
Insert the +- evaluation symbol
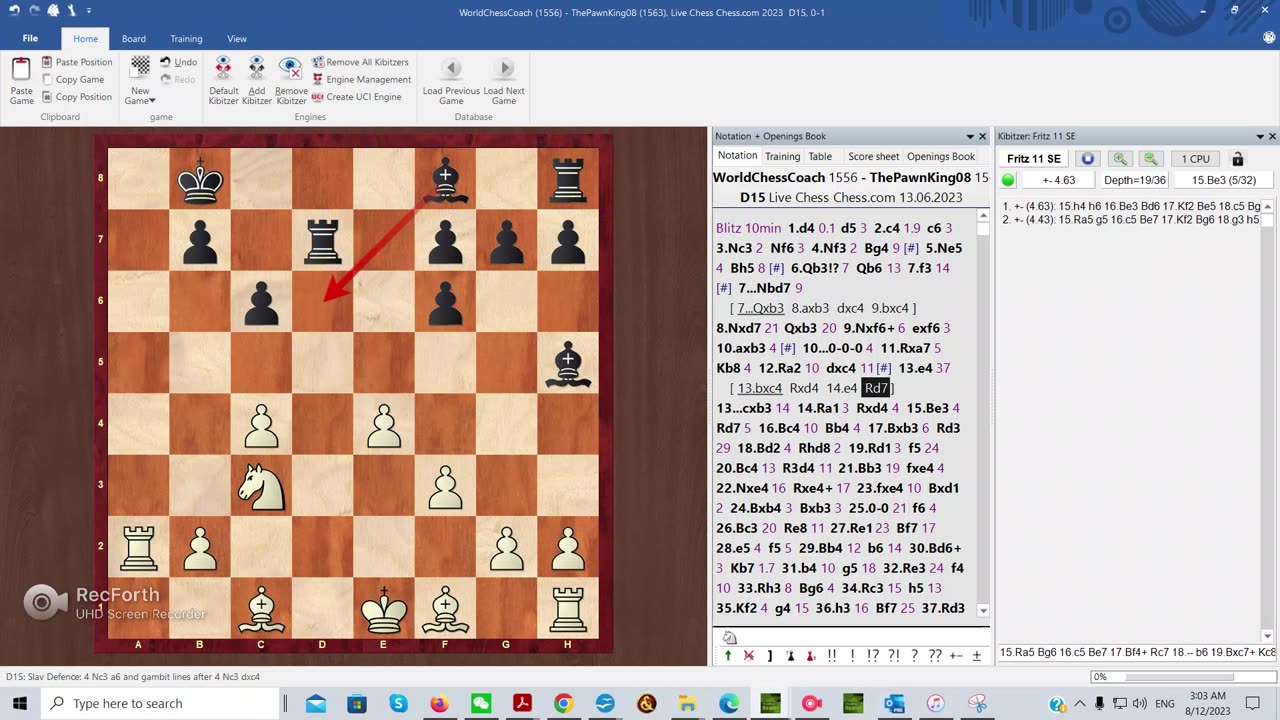pos(956,656)
